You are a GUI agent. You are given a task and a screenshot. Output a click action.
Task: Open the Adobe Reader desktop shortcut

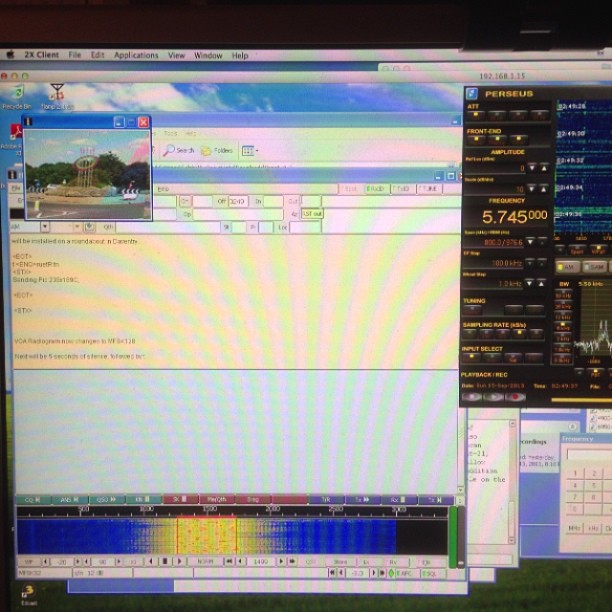pos(15,132)
